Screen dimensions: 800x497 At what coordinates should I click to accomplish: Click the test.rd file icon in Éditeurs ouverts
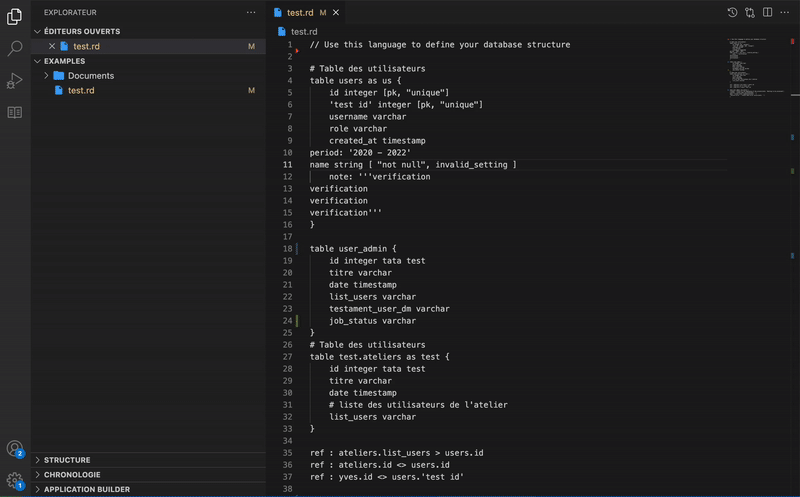64,46
